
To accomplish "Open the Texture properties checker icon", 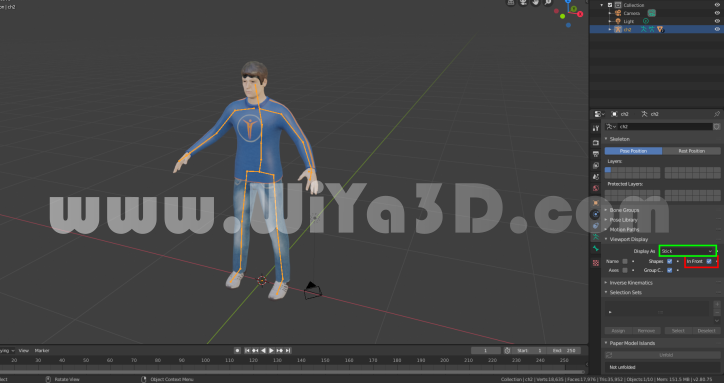I will coord(596,263).
